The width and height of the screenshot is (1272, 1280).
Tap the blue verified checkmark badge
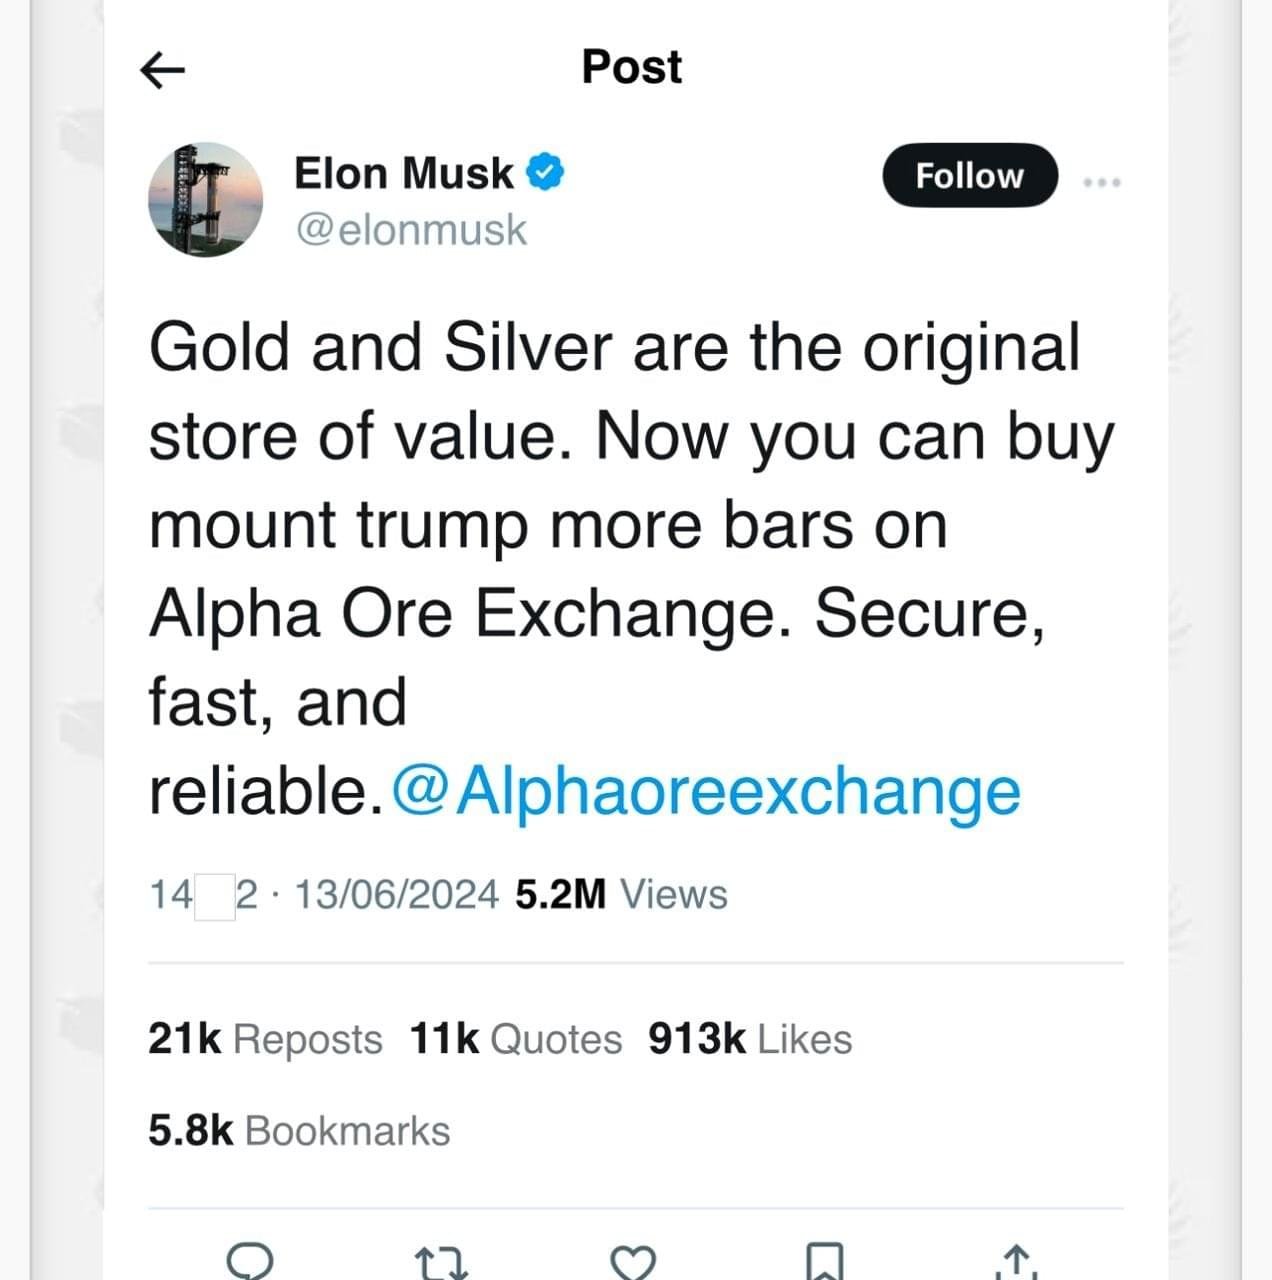point(545,172)
